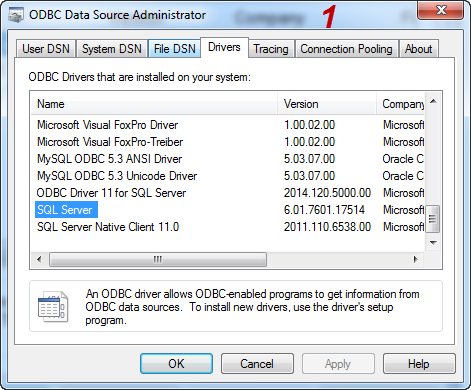
Task: Click the horizontal scrollbar thumb
Action: (x=158, y=259)
